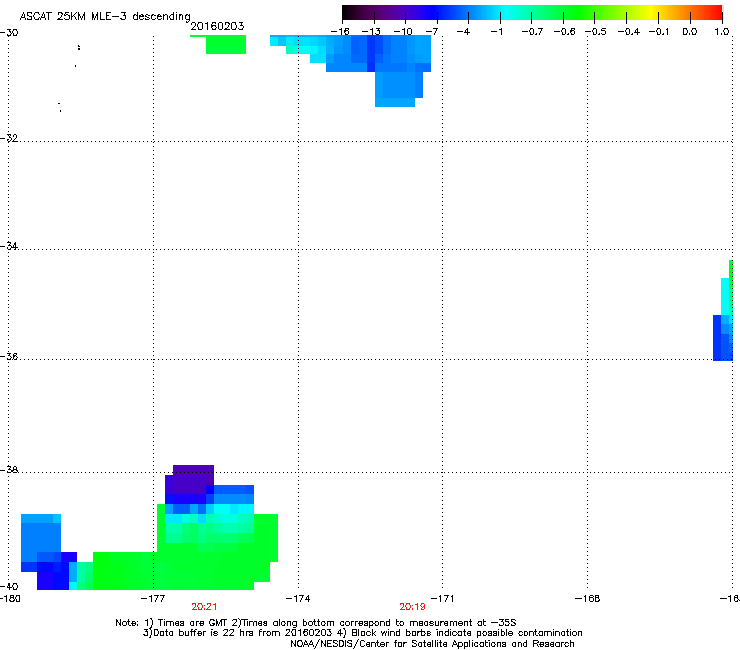
Task: Click the small green data patch below the 20160203 date
Action: coord(226,44)
